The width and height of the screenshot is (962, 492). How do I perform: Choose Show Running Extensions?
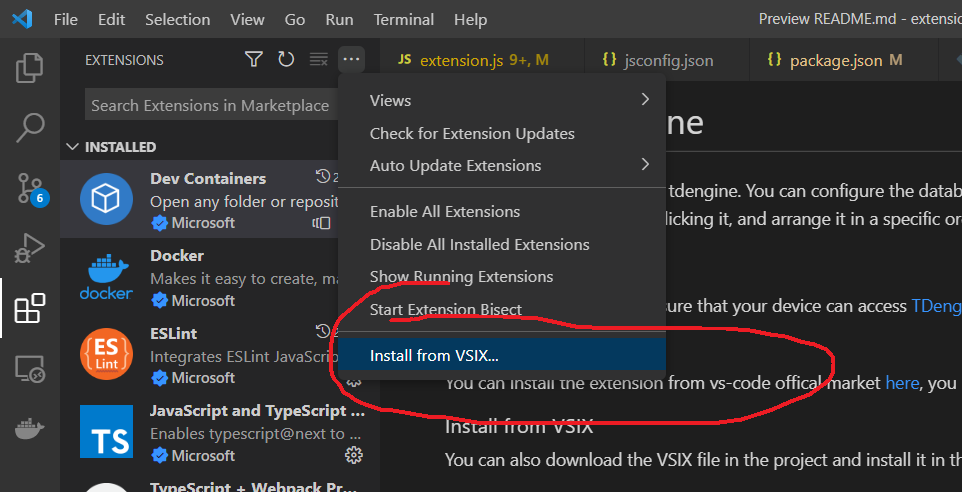tap(502, 277)
